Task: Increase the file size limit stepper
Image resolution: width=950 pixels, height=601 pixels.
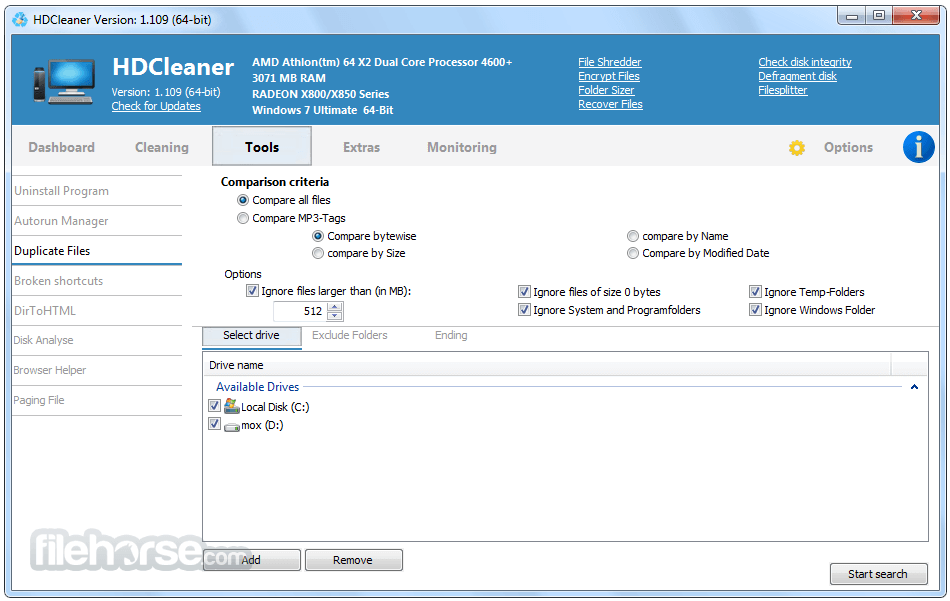Action: (x=334, y=307)
